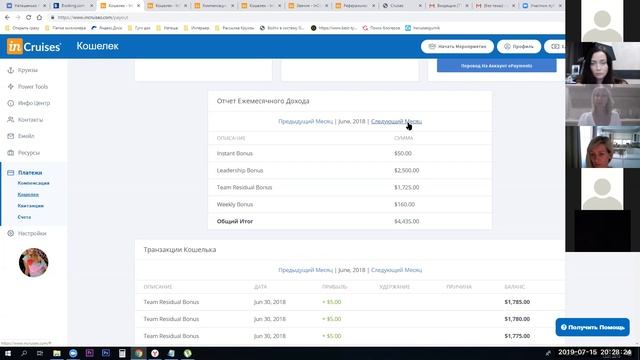This screenshot has height=360, width=640.
Task: Close the active Кошелек tab
Action: (x=139, y=6)
